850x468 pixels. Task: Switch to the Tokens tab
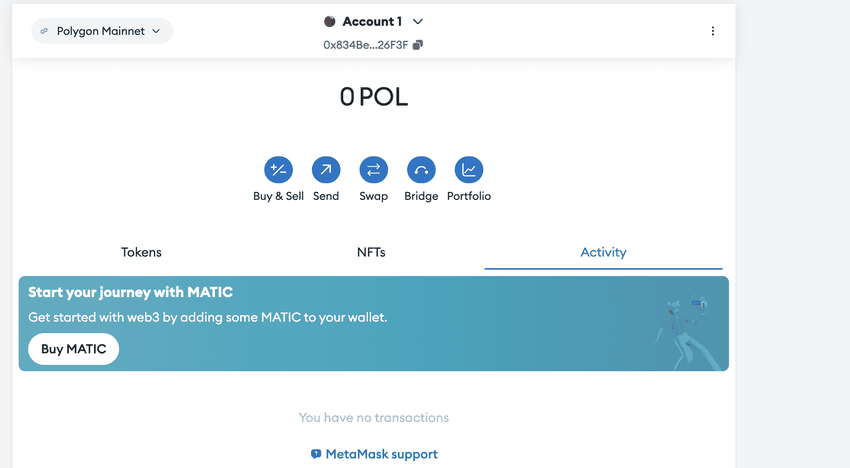pyautogui.click(x=141, y=252)
